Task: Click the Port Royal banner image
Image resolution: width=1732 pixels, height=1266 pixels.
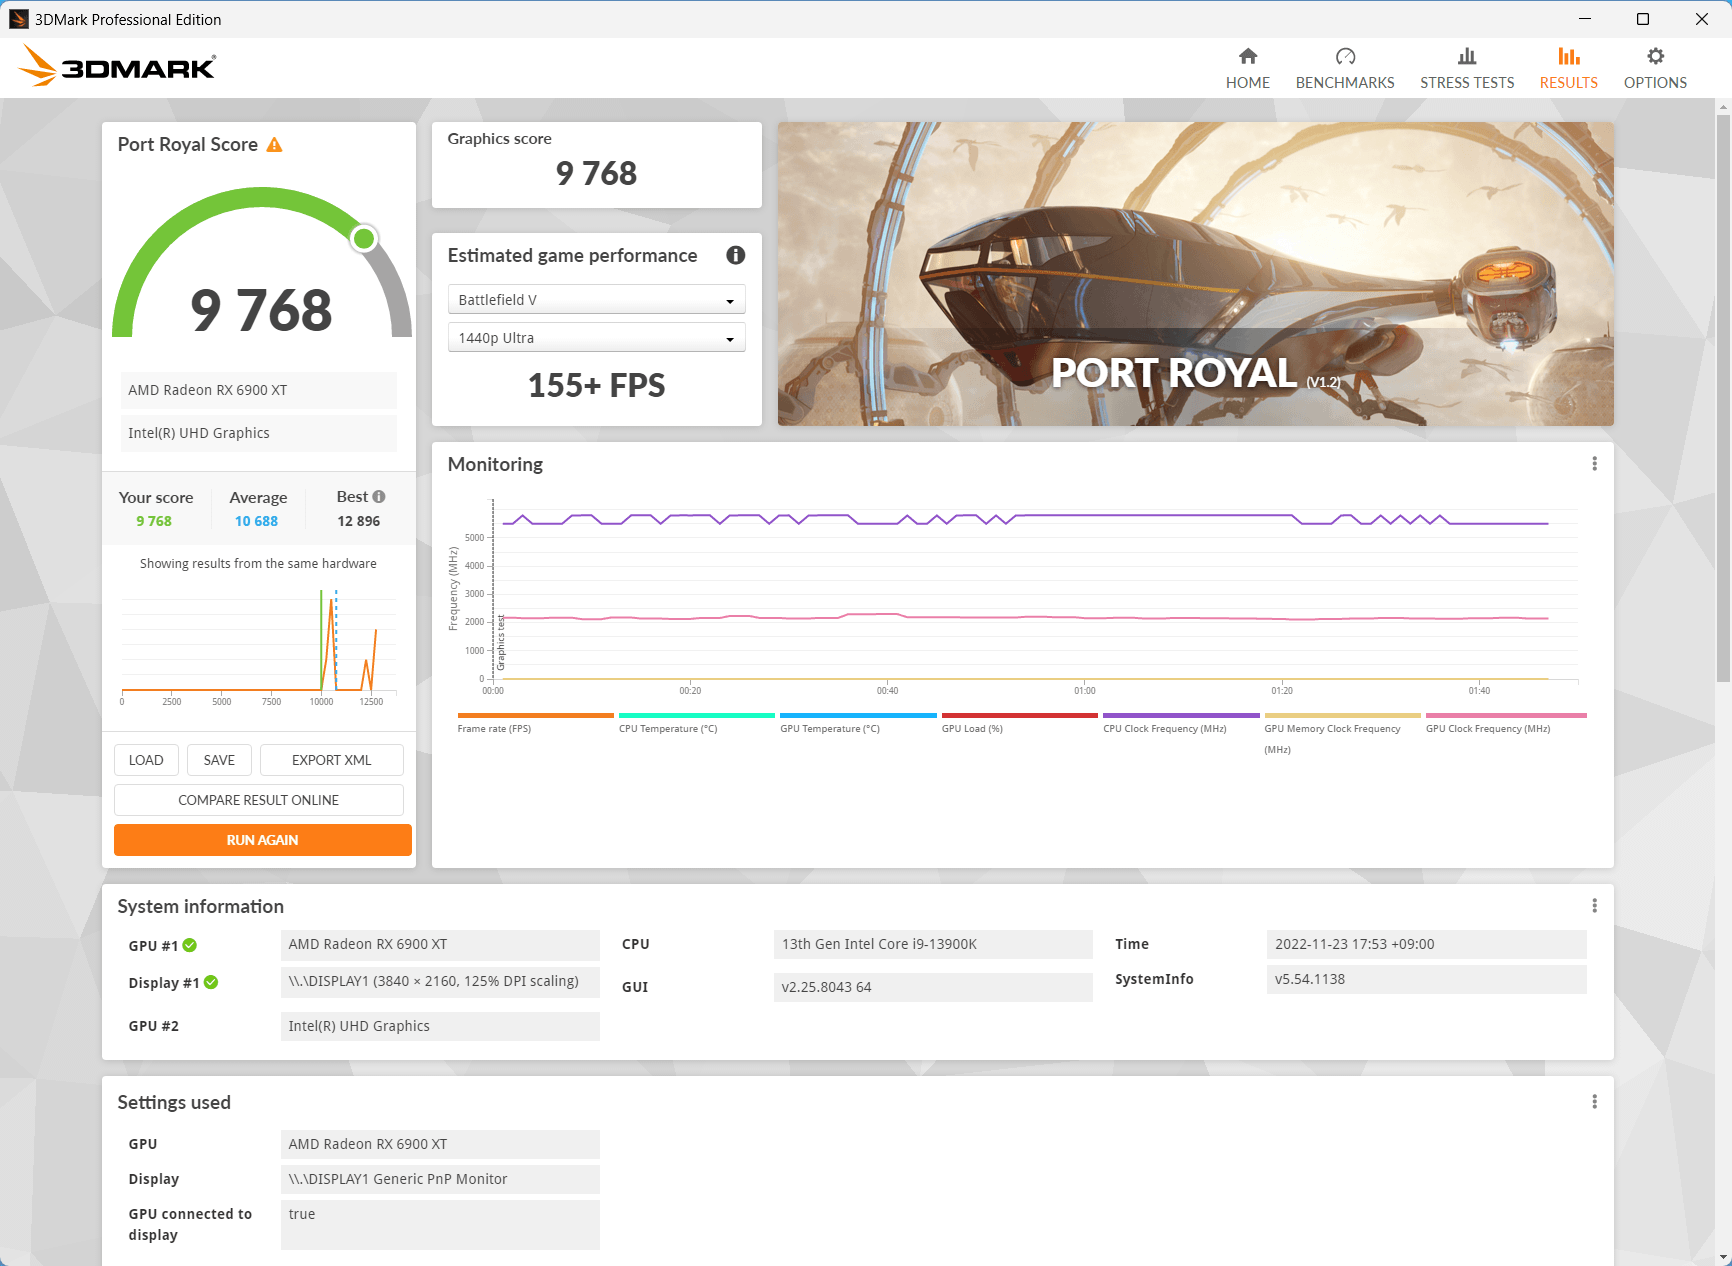Action: [x=1195, y=274]
